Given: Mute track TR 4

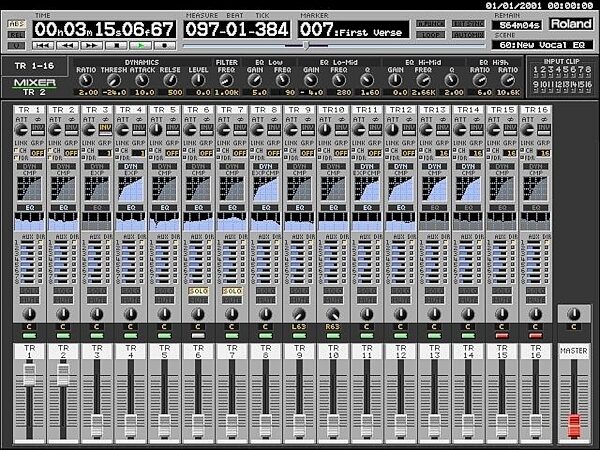Looking at the screenshot, I should (131, 300).
